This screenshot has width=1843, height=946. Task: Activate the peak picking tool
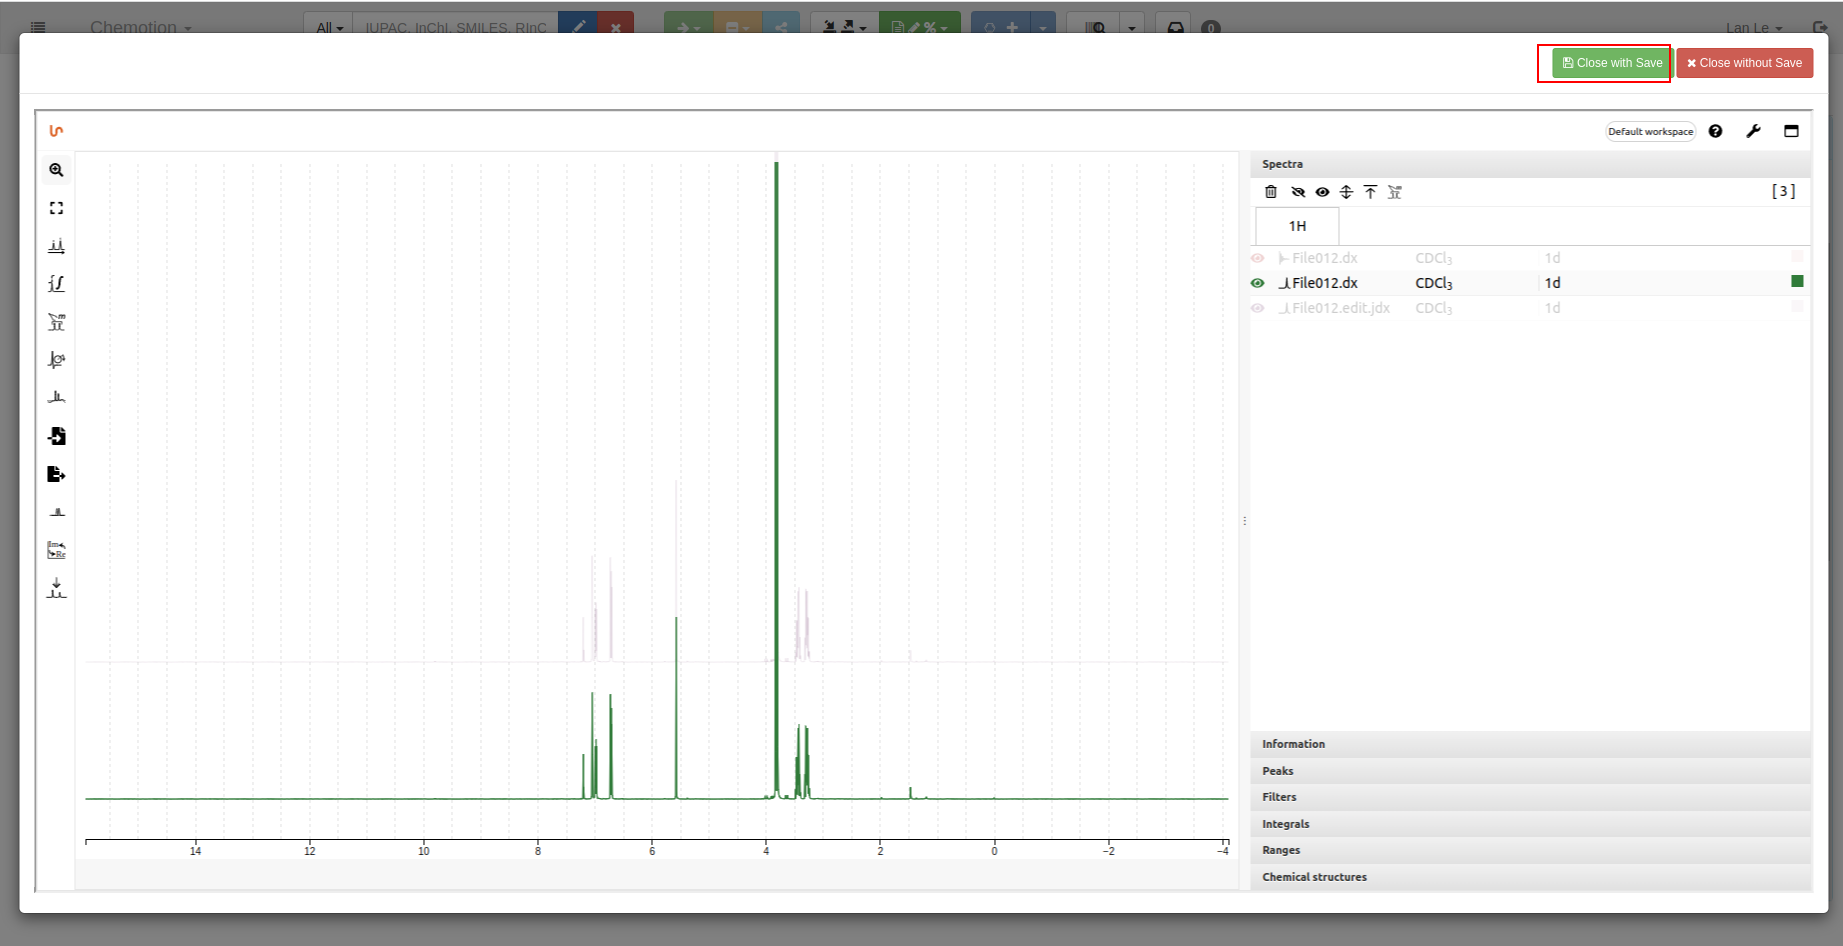[56, 246]
